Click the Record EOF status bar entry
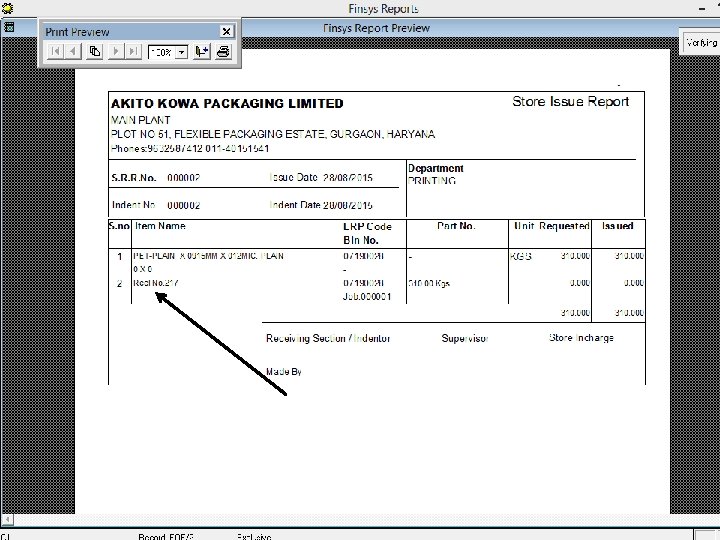This screenshot has height=540, width=720. click(166, 536)
